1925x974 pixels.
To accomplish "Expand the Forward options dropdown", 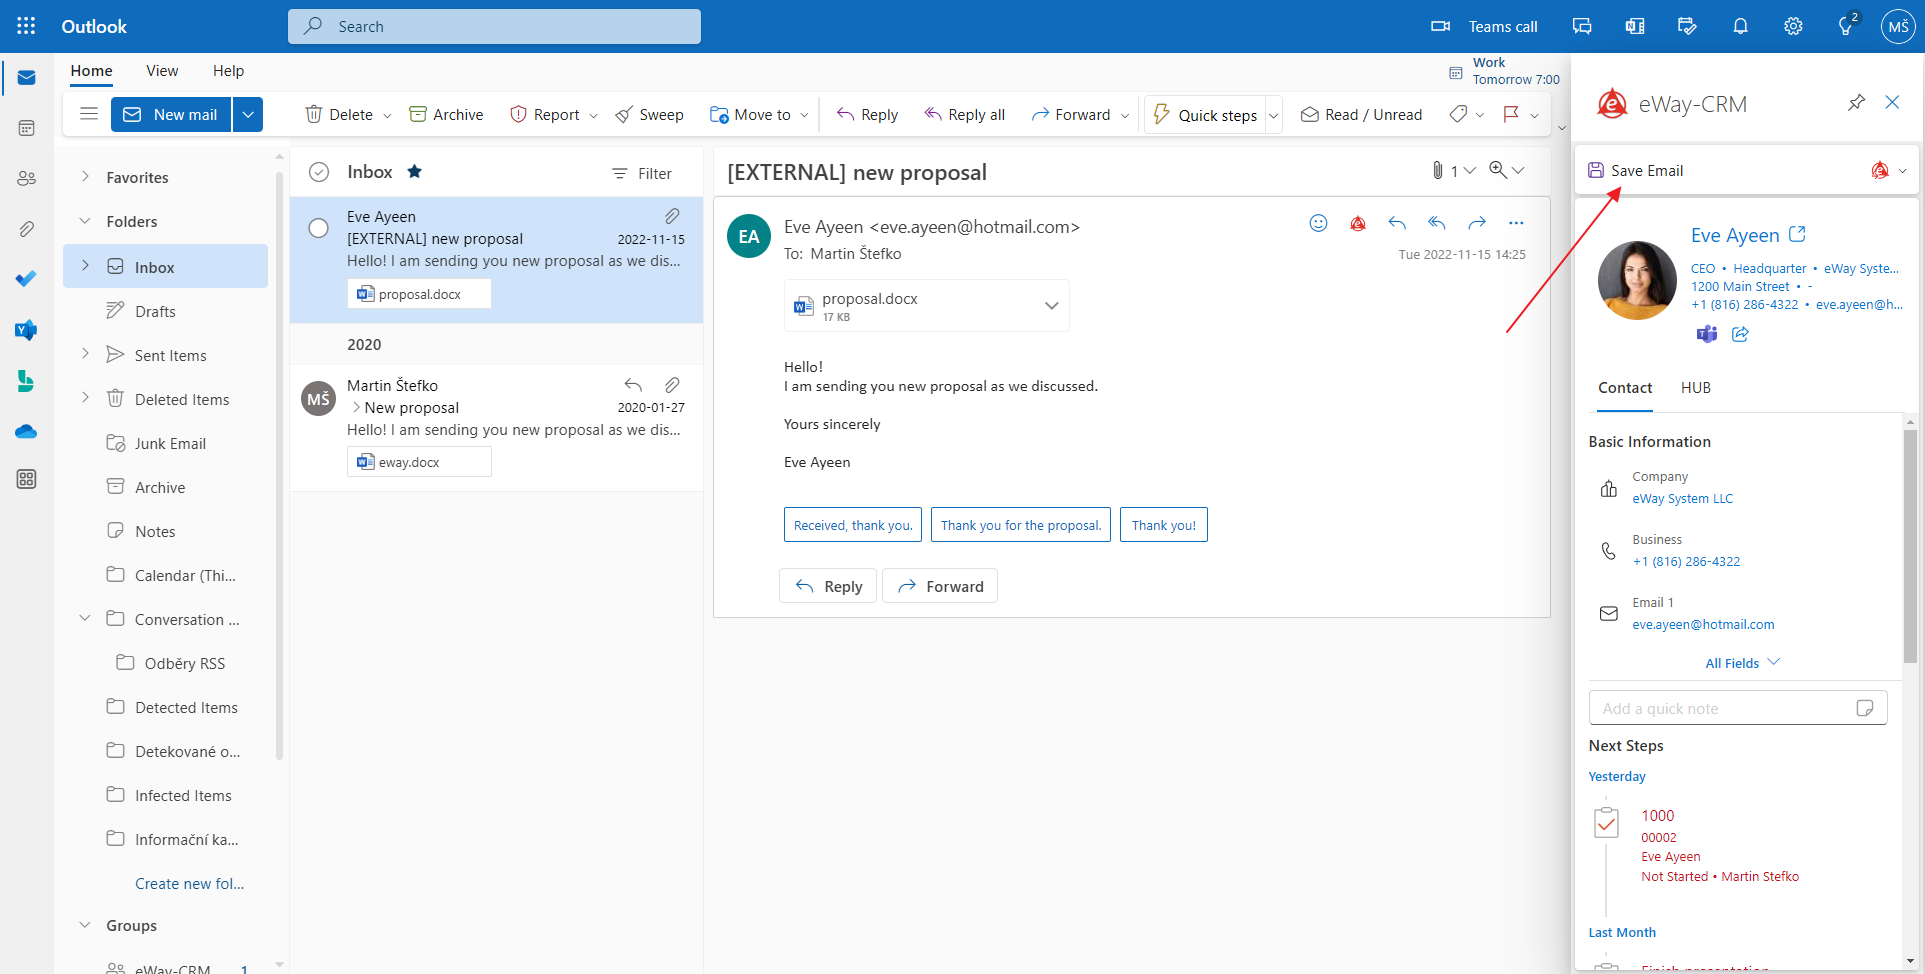I will [x=1125, y=115].
